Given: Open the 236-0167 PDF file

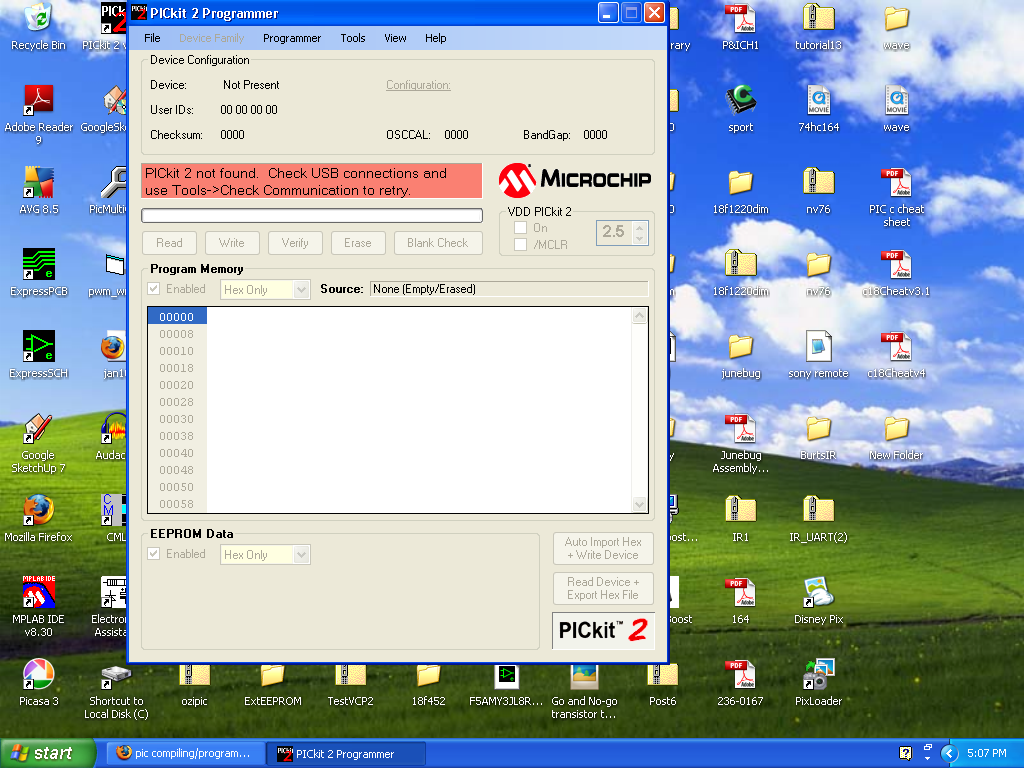Looking at the screenshot, I should [x=741, y=683].
